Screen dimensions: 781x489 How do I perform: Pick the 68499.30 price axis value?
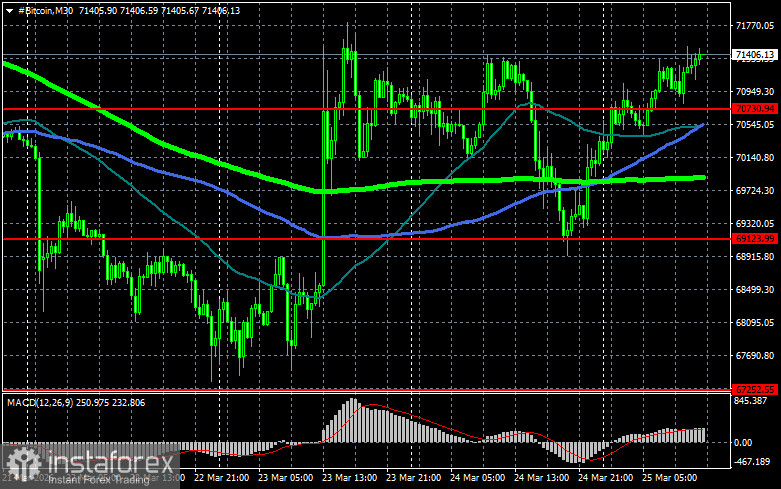coord(755,290)
